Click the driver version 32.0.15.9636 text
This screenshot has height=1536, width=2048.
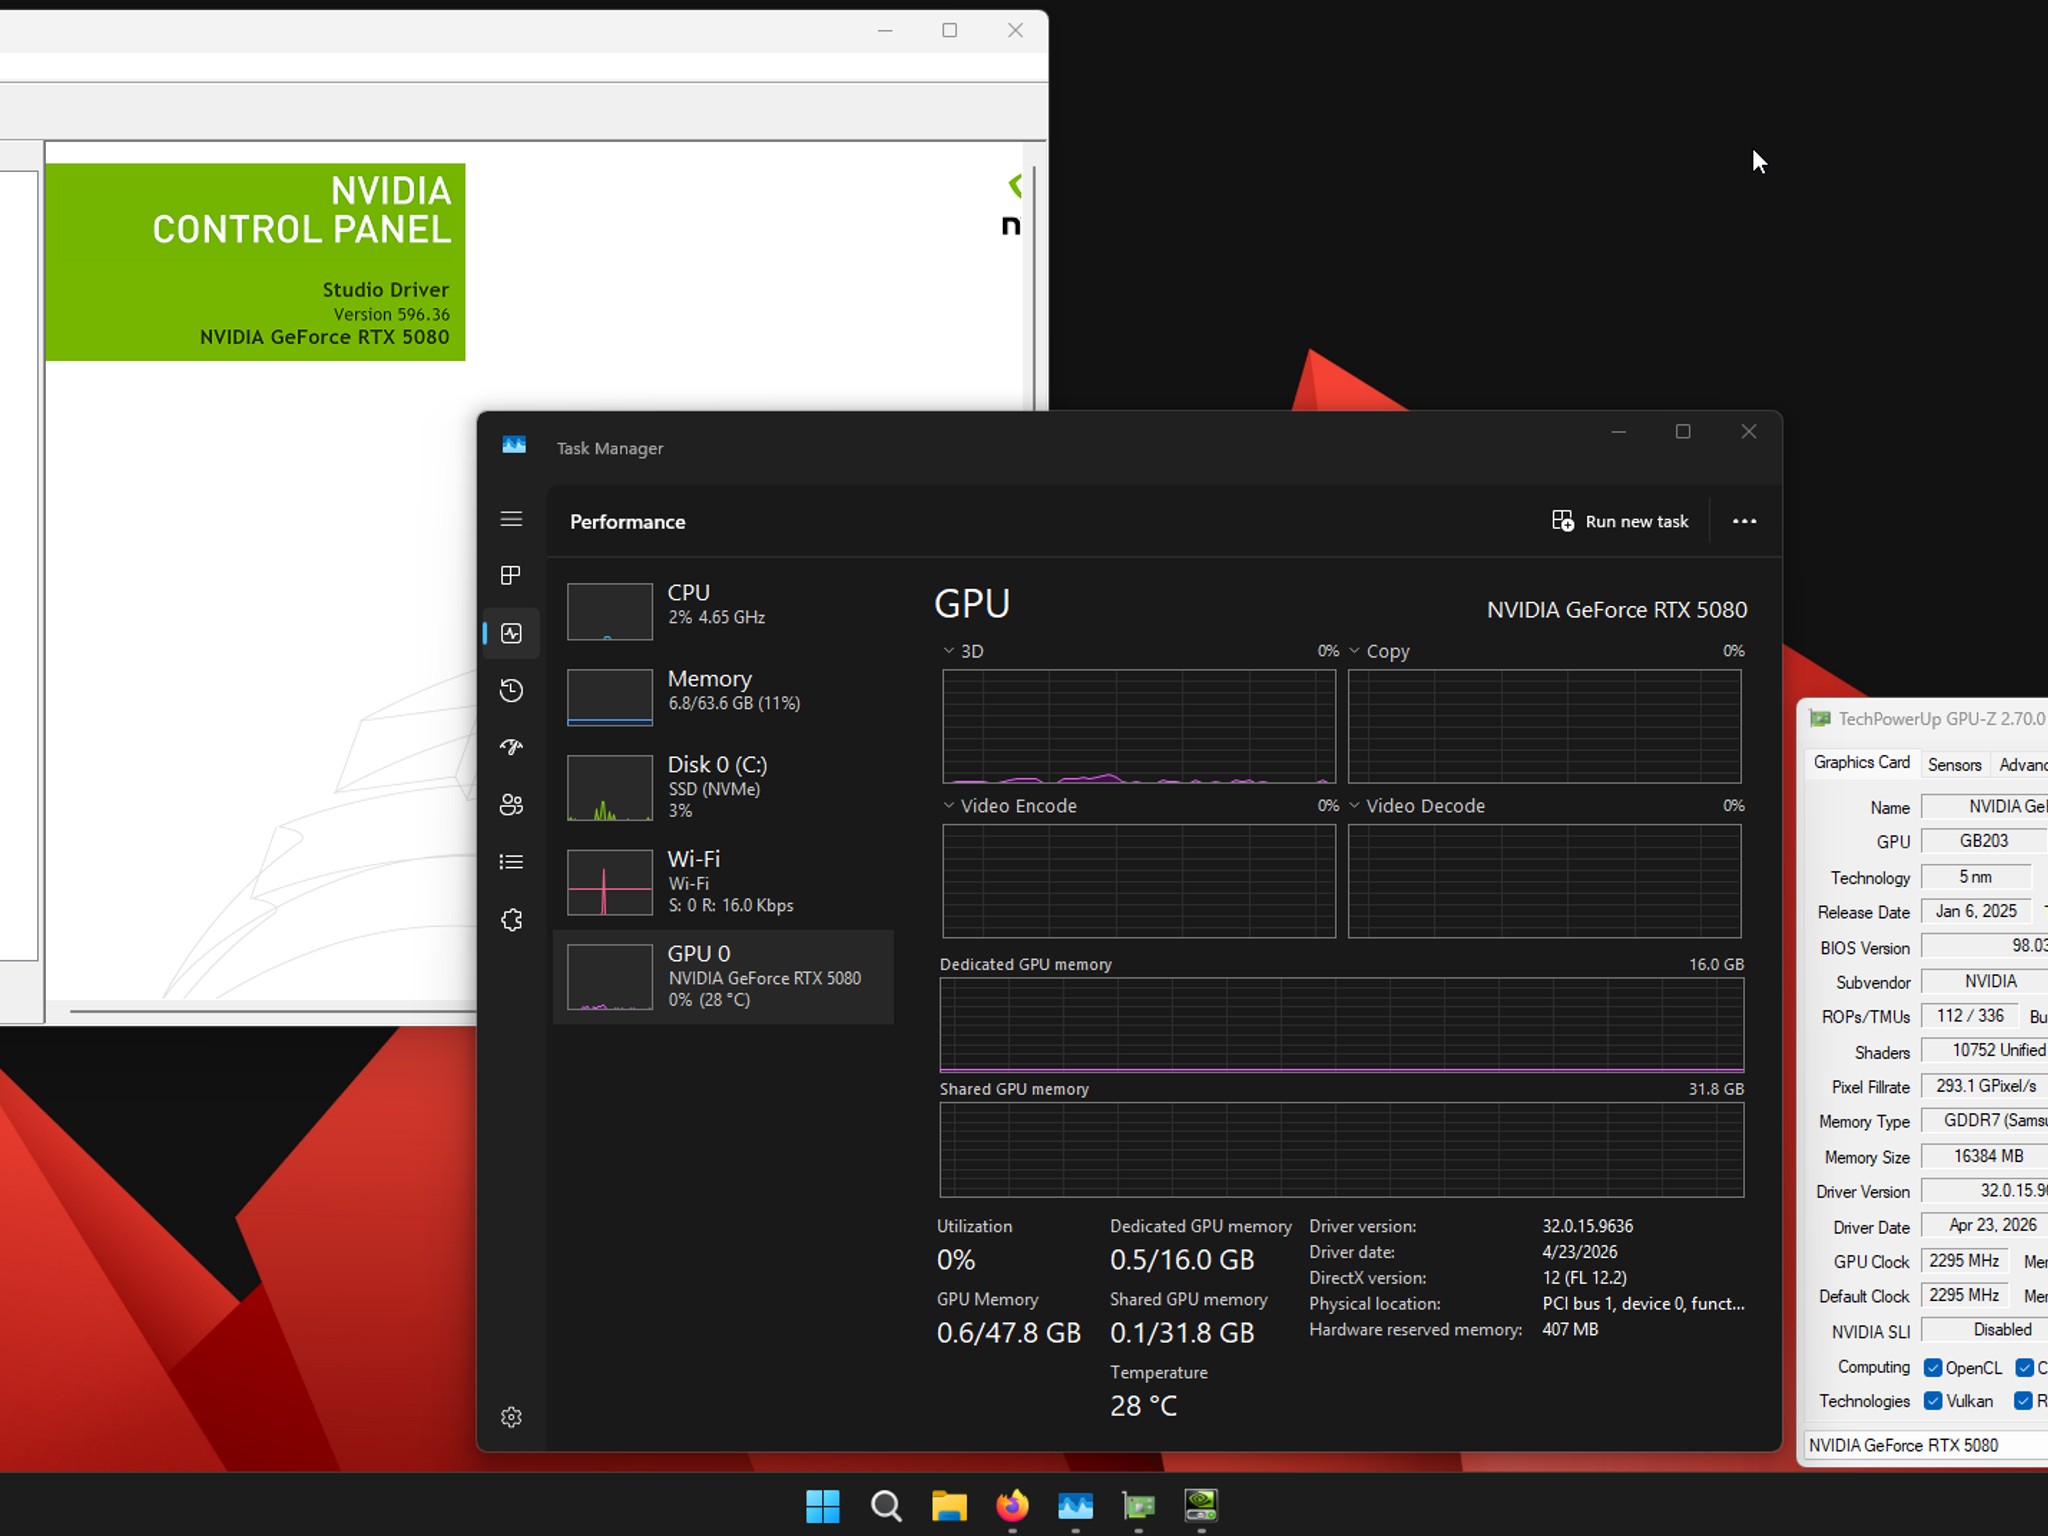coord(1587,1226)
